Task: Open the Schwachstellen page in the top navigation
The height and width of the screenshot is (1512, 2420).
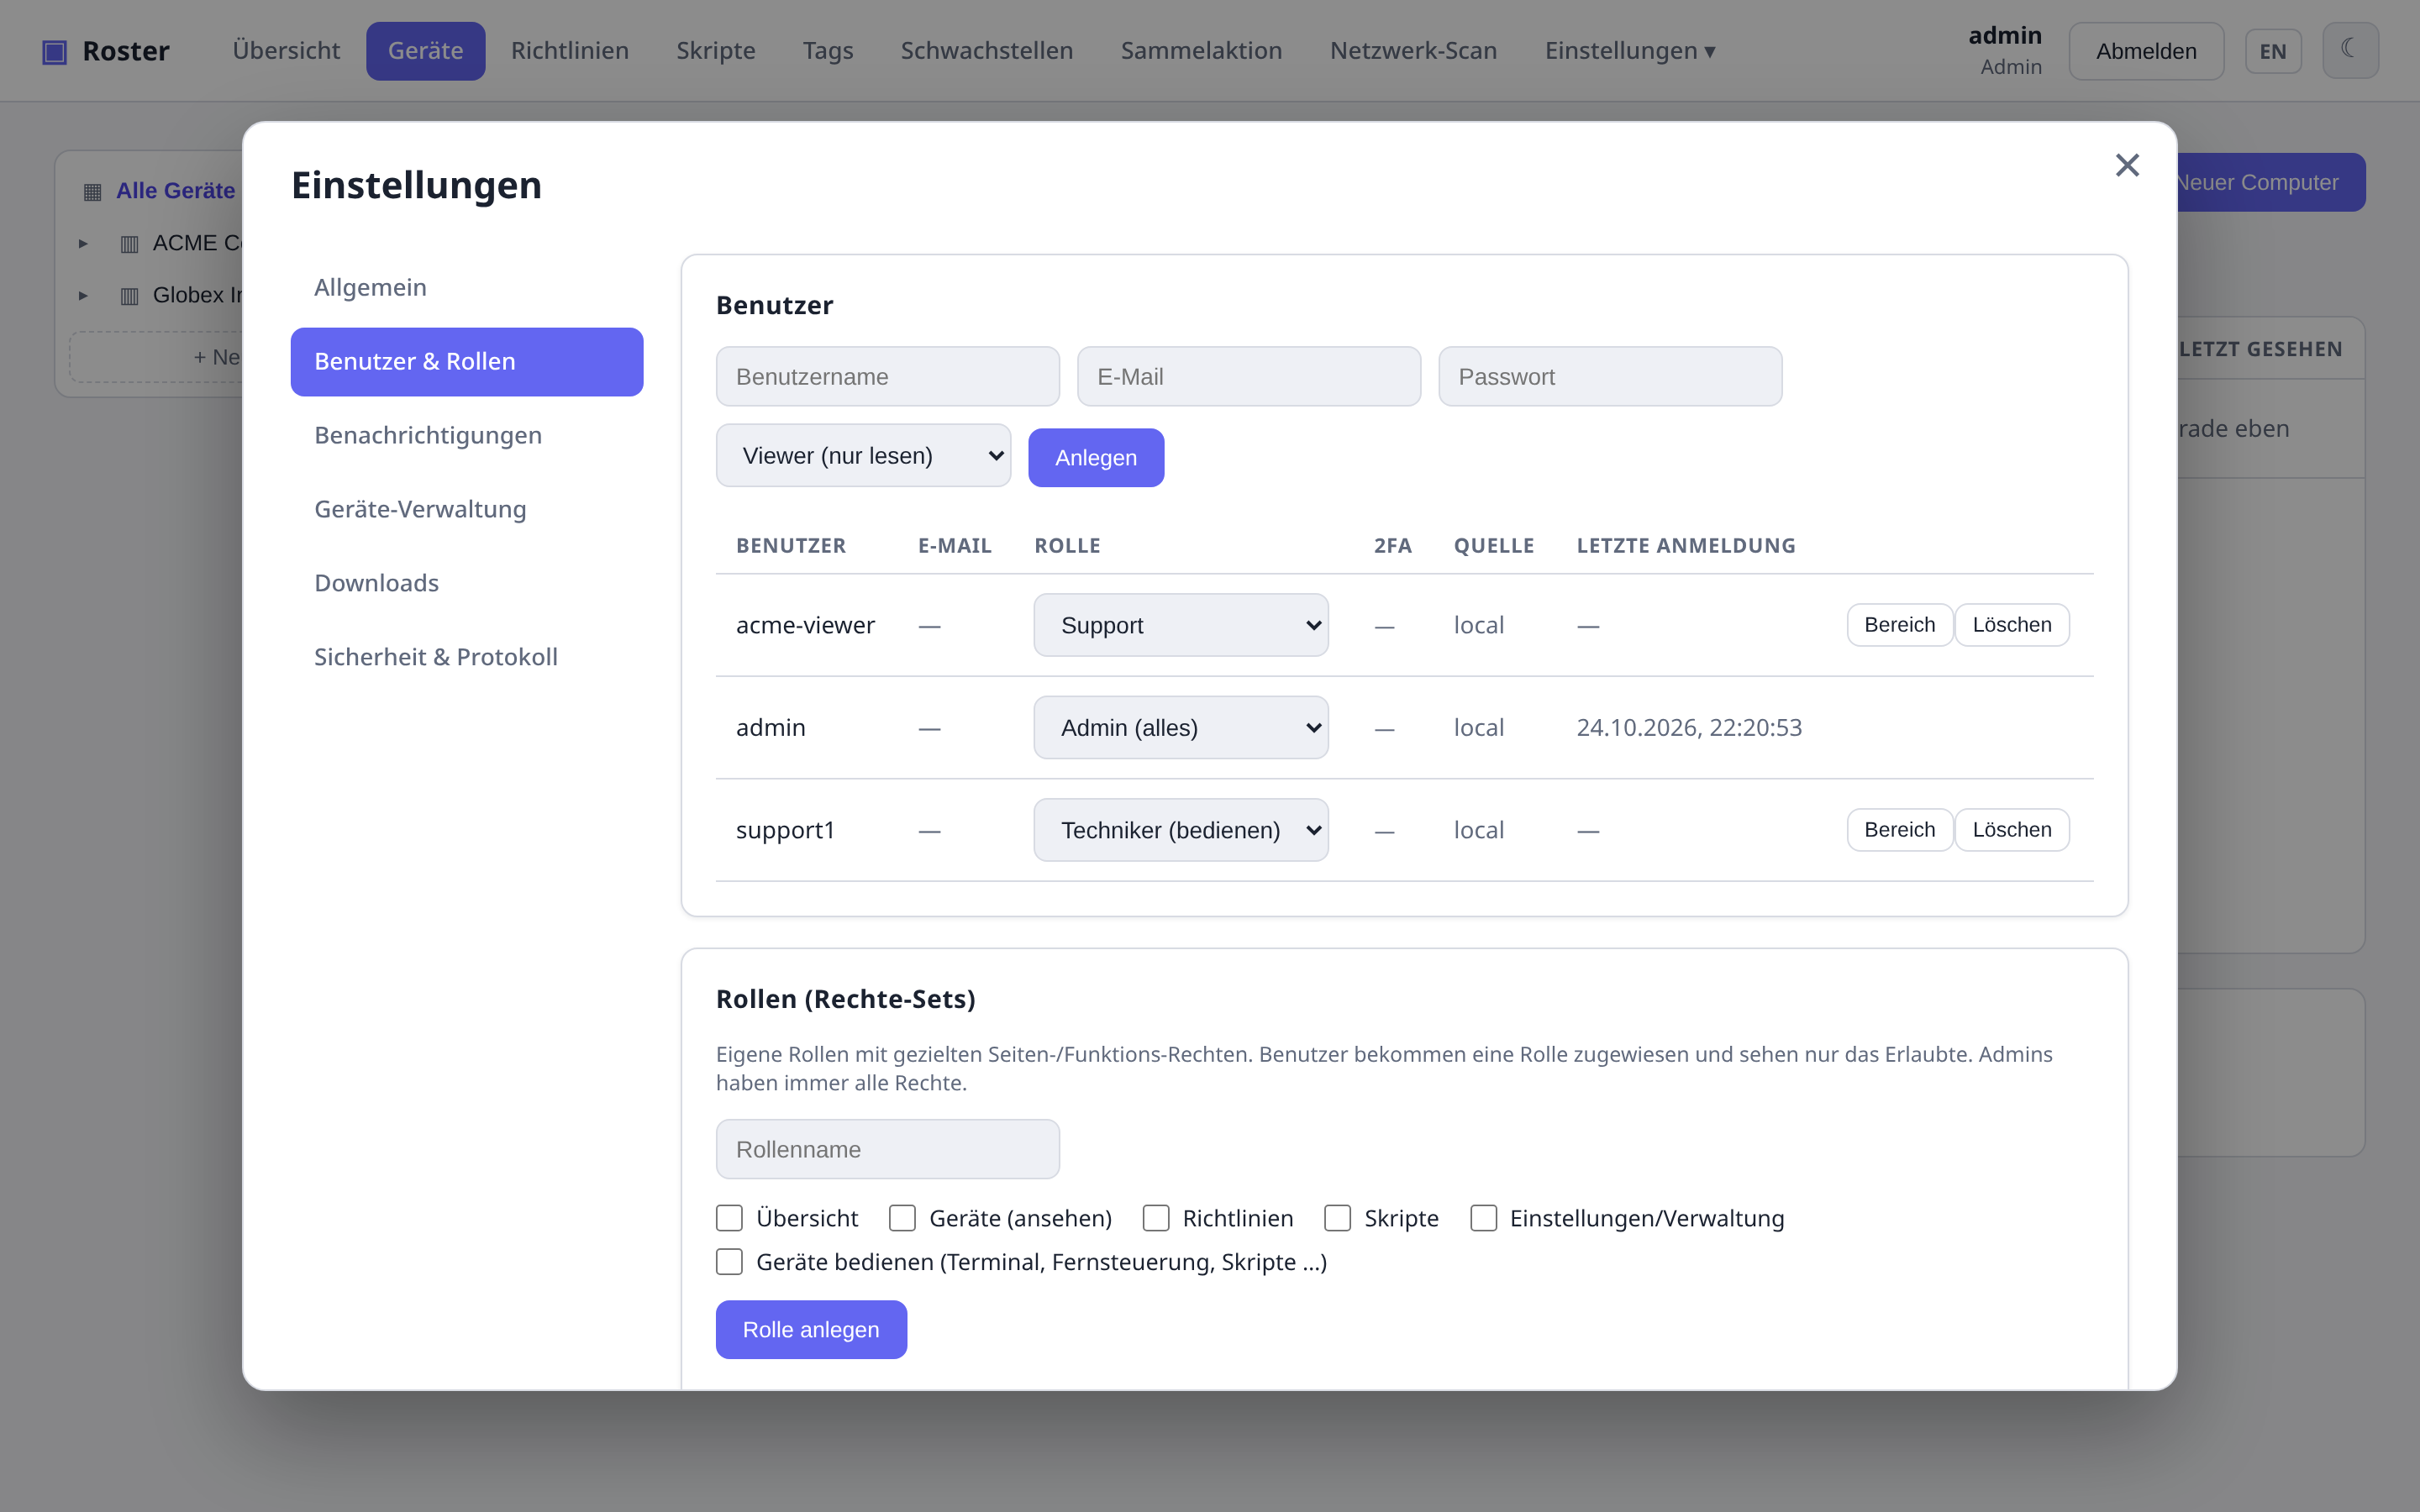Action: tap(986, 51)
